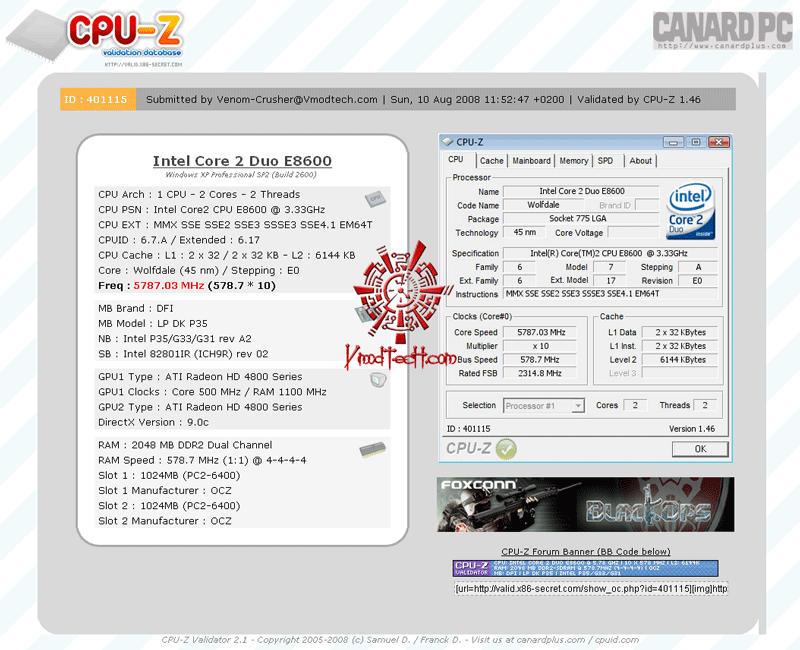This screenshot has width=800, height=650.
Task: Open the Canard PC logo link
Action: coord(722,31)
